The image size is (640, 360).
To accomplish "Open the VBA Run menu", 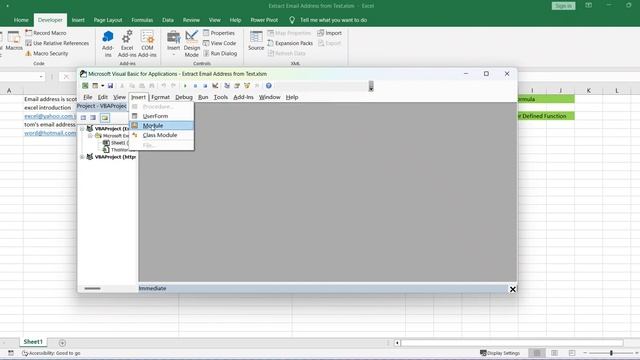I will pyautogui.click(x=203, y=97).
